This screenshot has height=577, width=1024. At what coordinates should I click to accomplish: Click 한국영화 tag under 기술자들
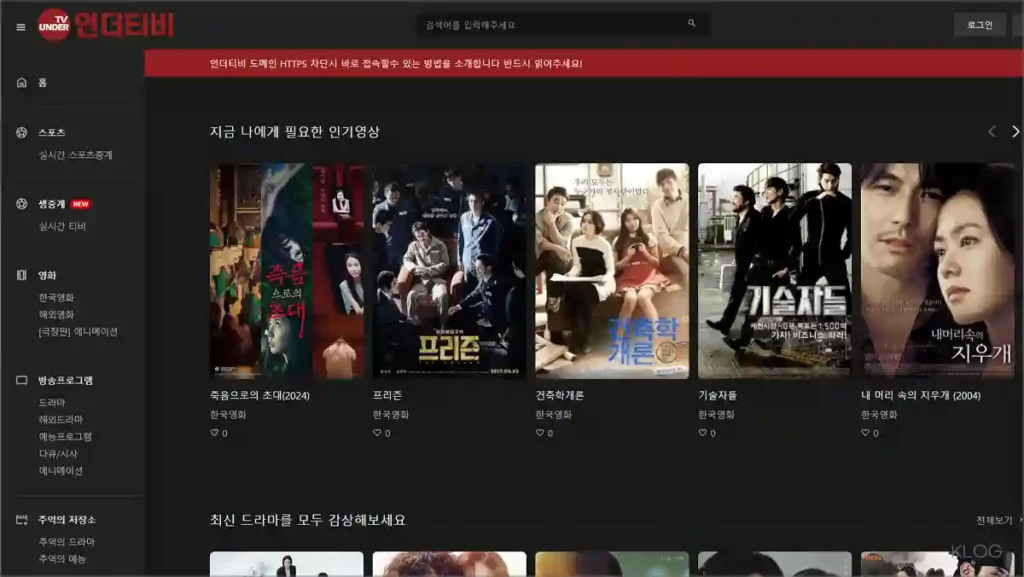click(x=716, y=414)
